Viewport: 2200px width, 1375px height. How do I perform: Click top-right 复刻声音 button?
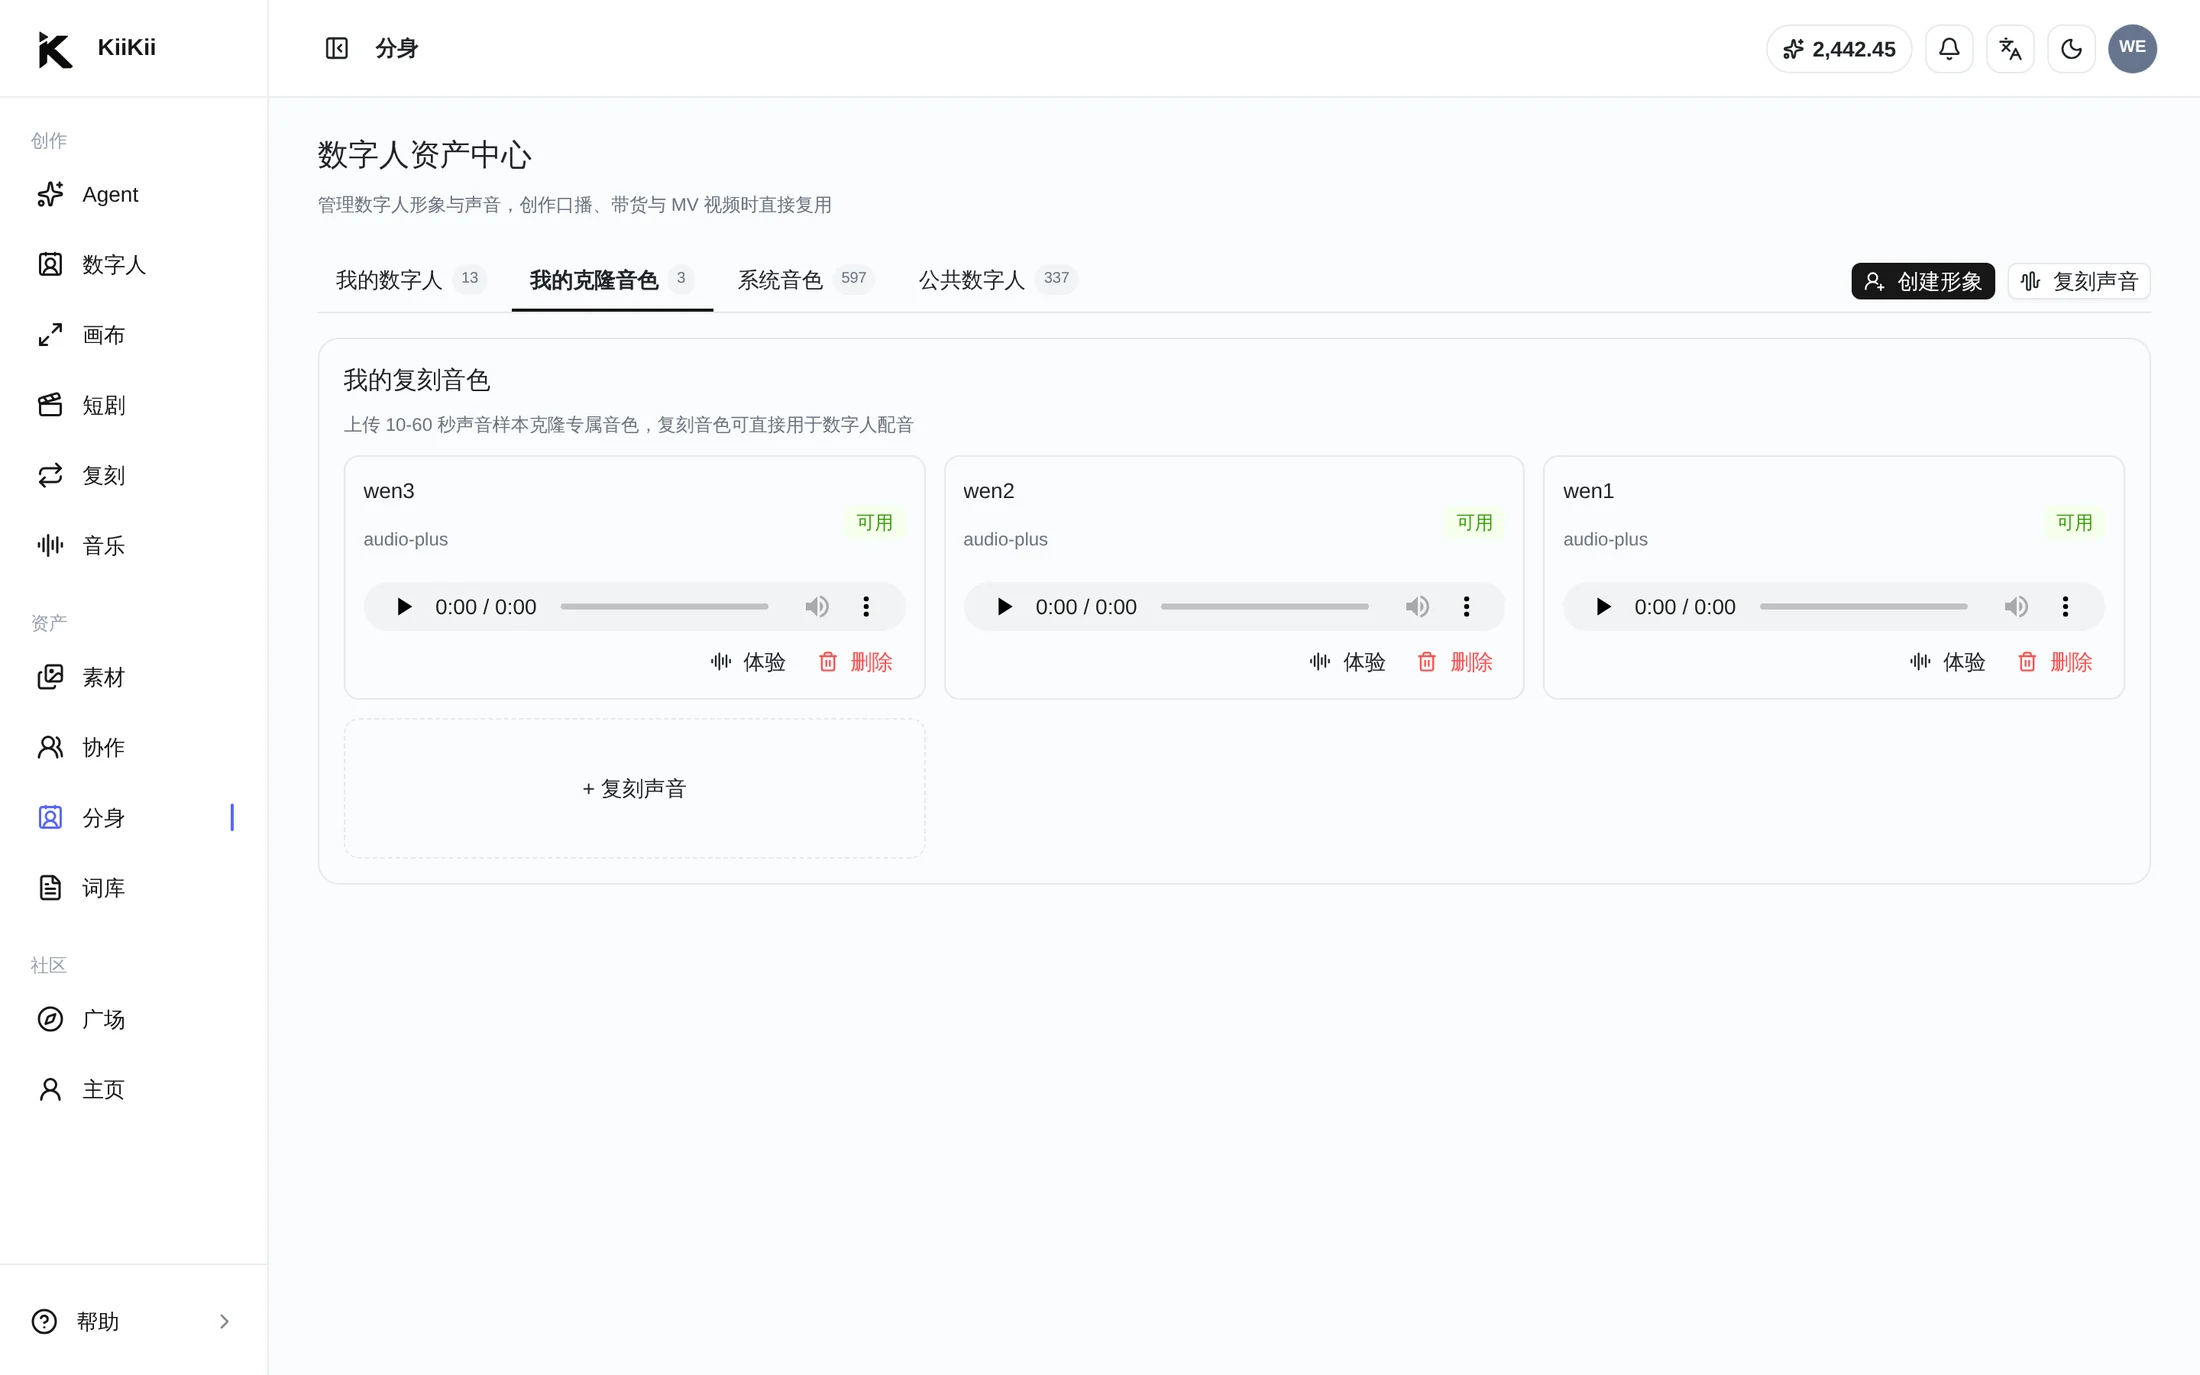pos(2078,281)
